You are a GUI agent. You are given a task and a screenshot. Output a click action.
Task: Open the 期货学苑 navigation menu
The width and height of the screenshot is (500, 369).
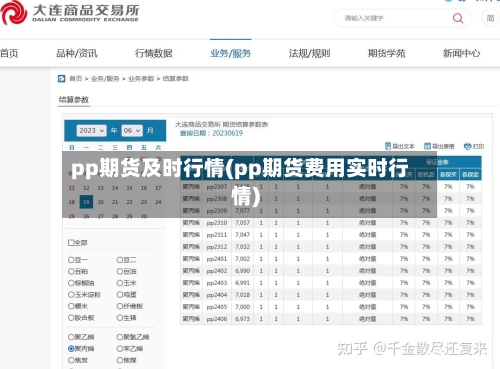tap(386, 53)
